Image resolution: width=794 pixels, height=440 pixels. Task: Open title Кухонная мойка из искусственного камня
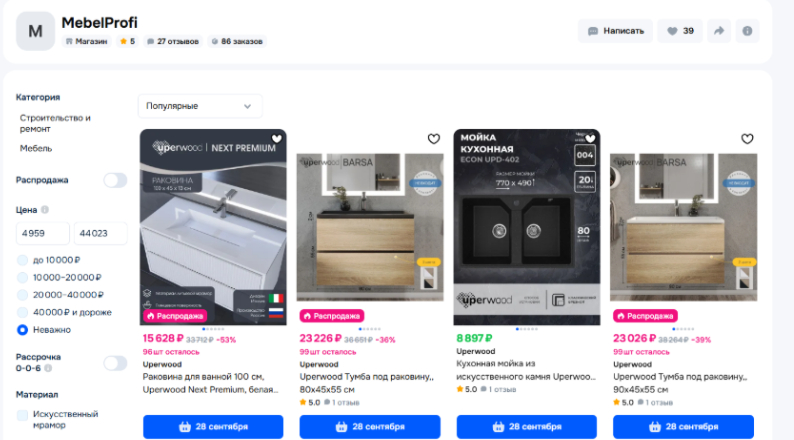tap(526, 370)
